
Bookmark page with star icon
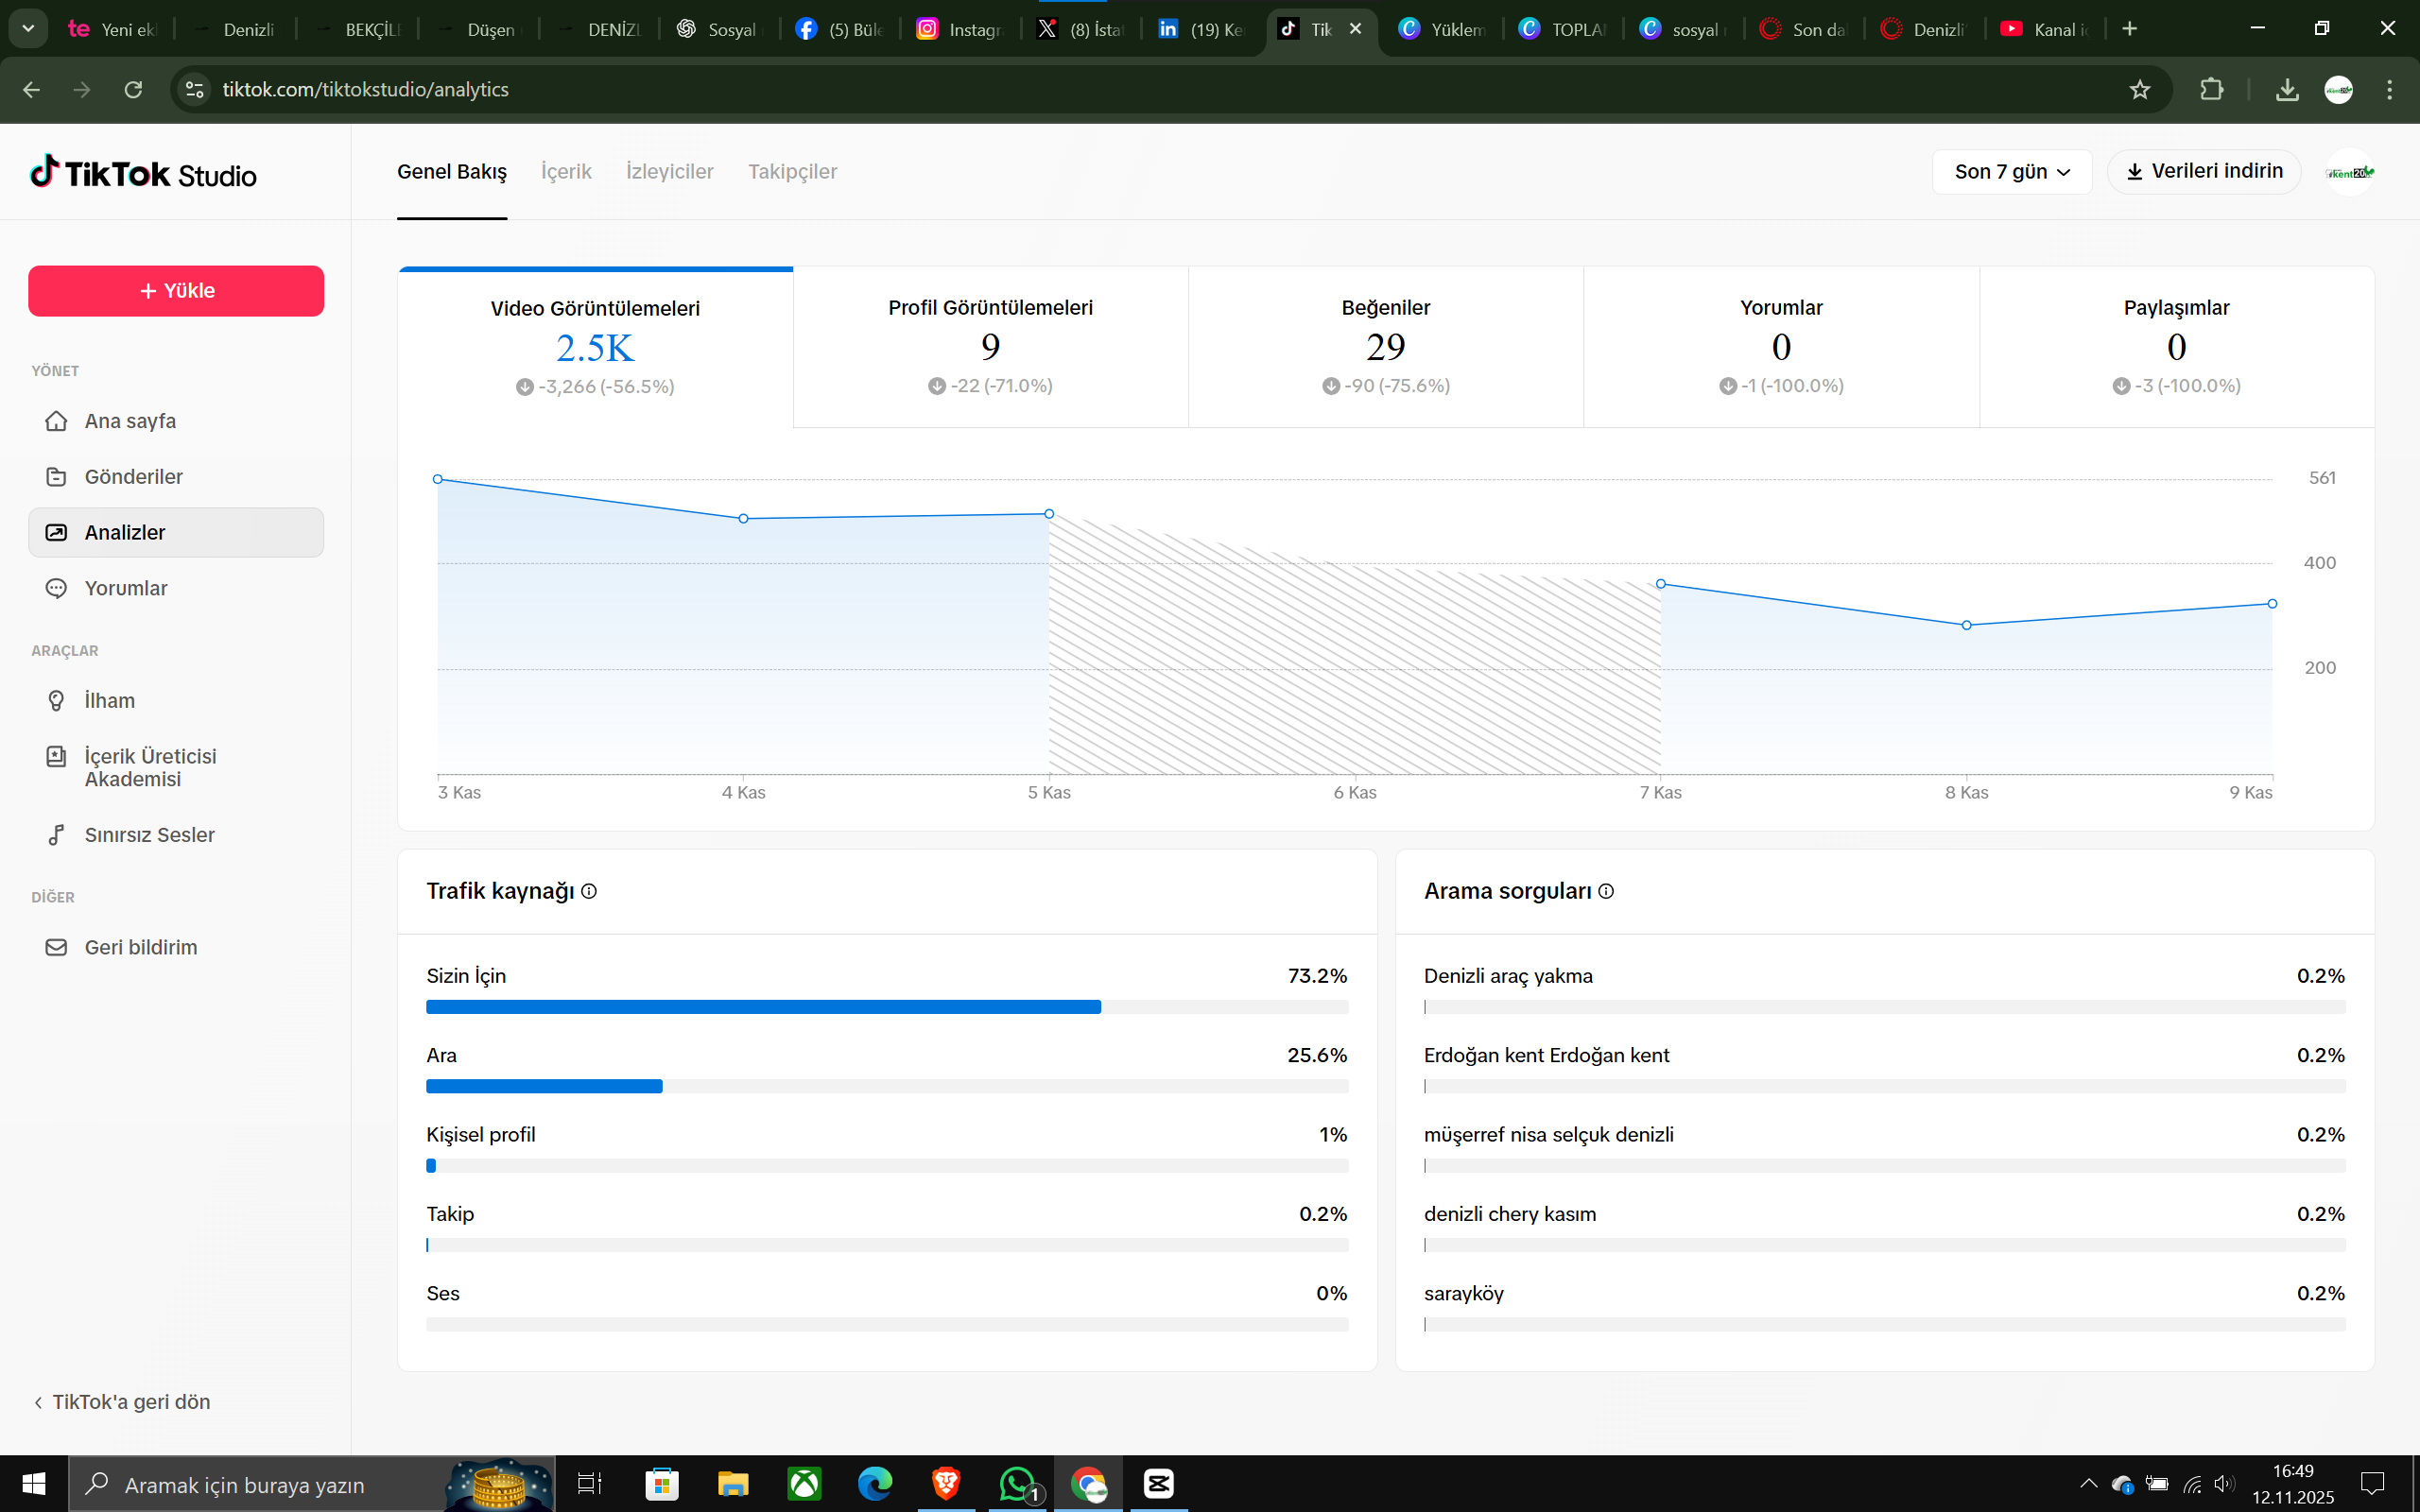tap(2139, 90)
